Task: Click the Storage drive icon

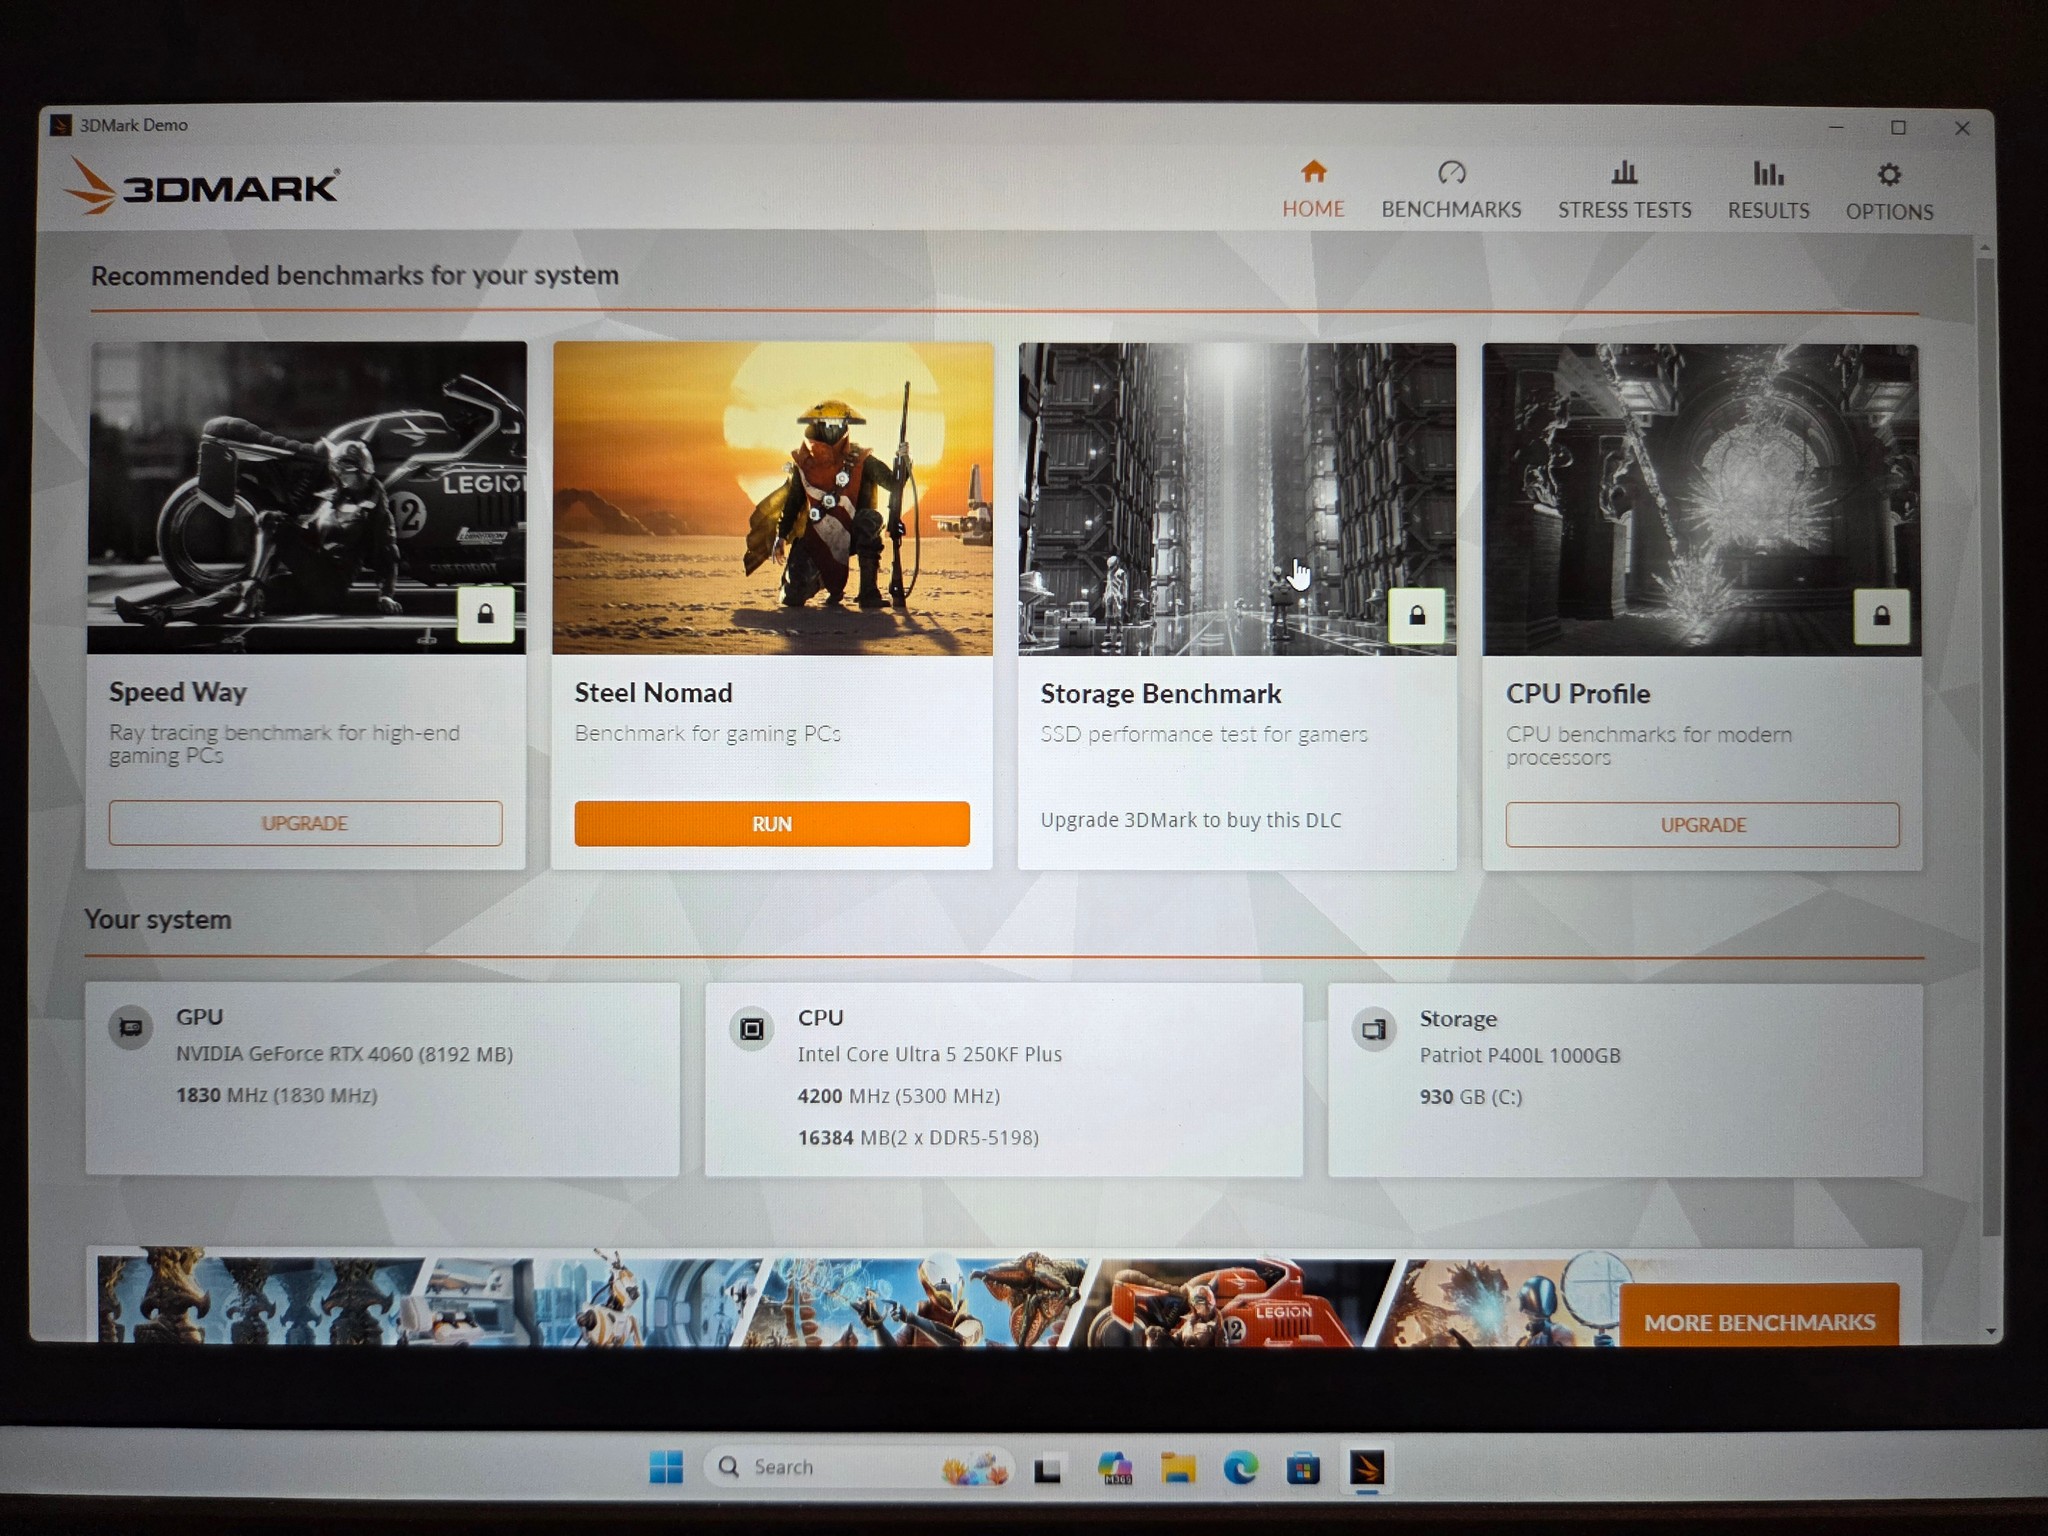Action: (1374, 1029)
